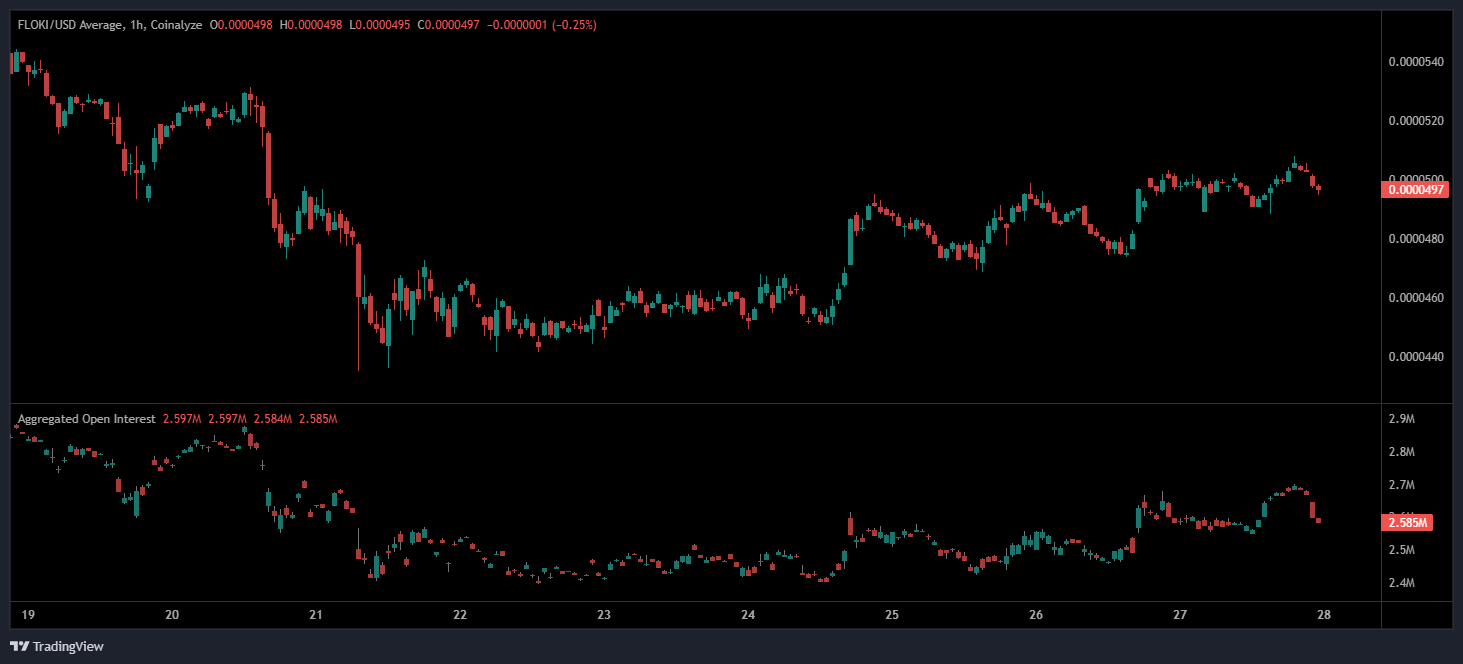The width and height of the screenshot is (1463, 664).
Task: Click the 2.9M open interest axis label
Action: (x=1402, y=419)
